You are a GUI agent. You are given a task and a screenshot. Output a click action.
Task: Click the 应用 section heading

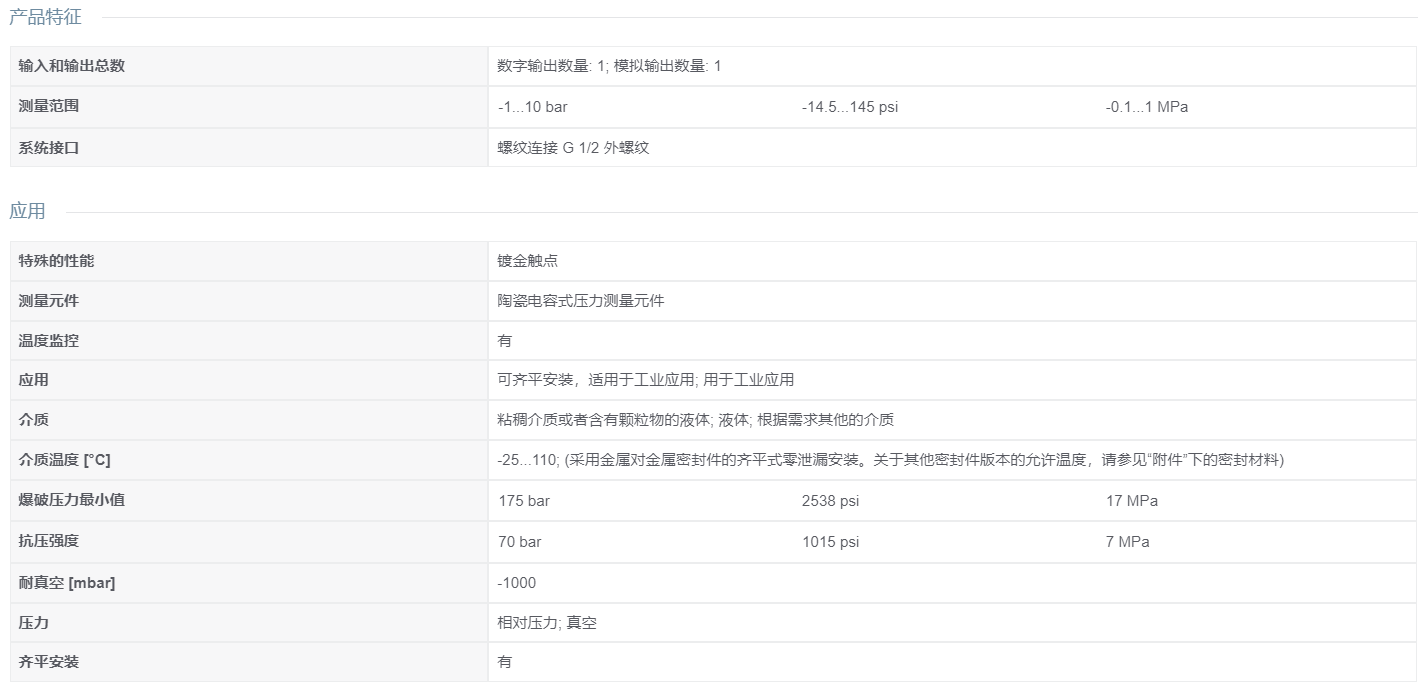pyautogui.click(x=27, y=211)
